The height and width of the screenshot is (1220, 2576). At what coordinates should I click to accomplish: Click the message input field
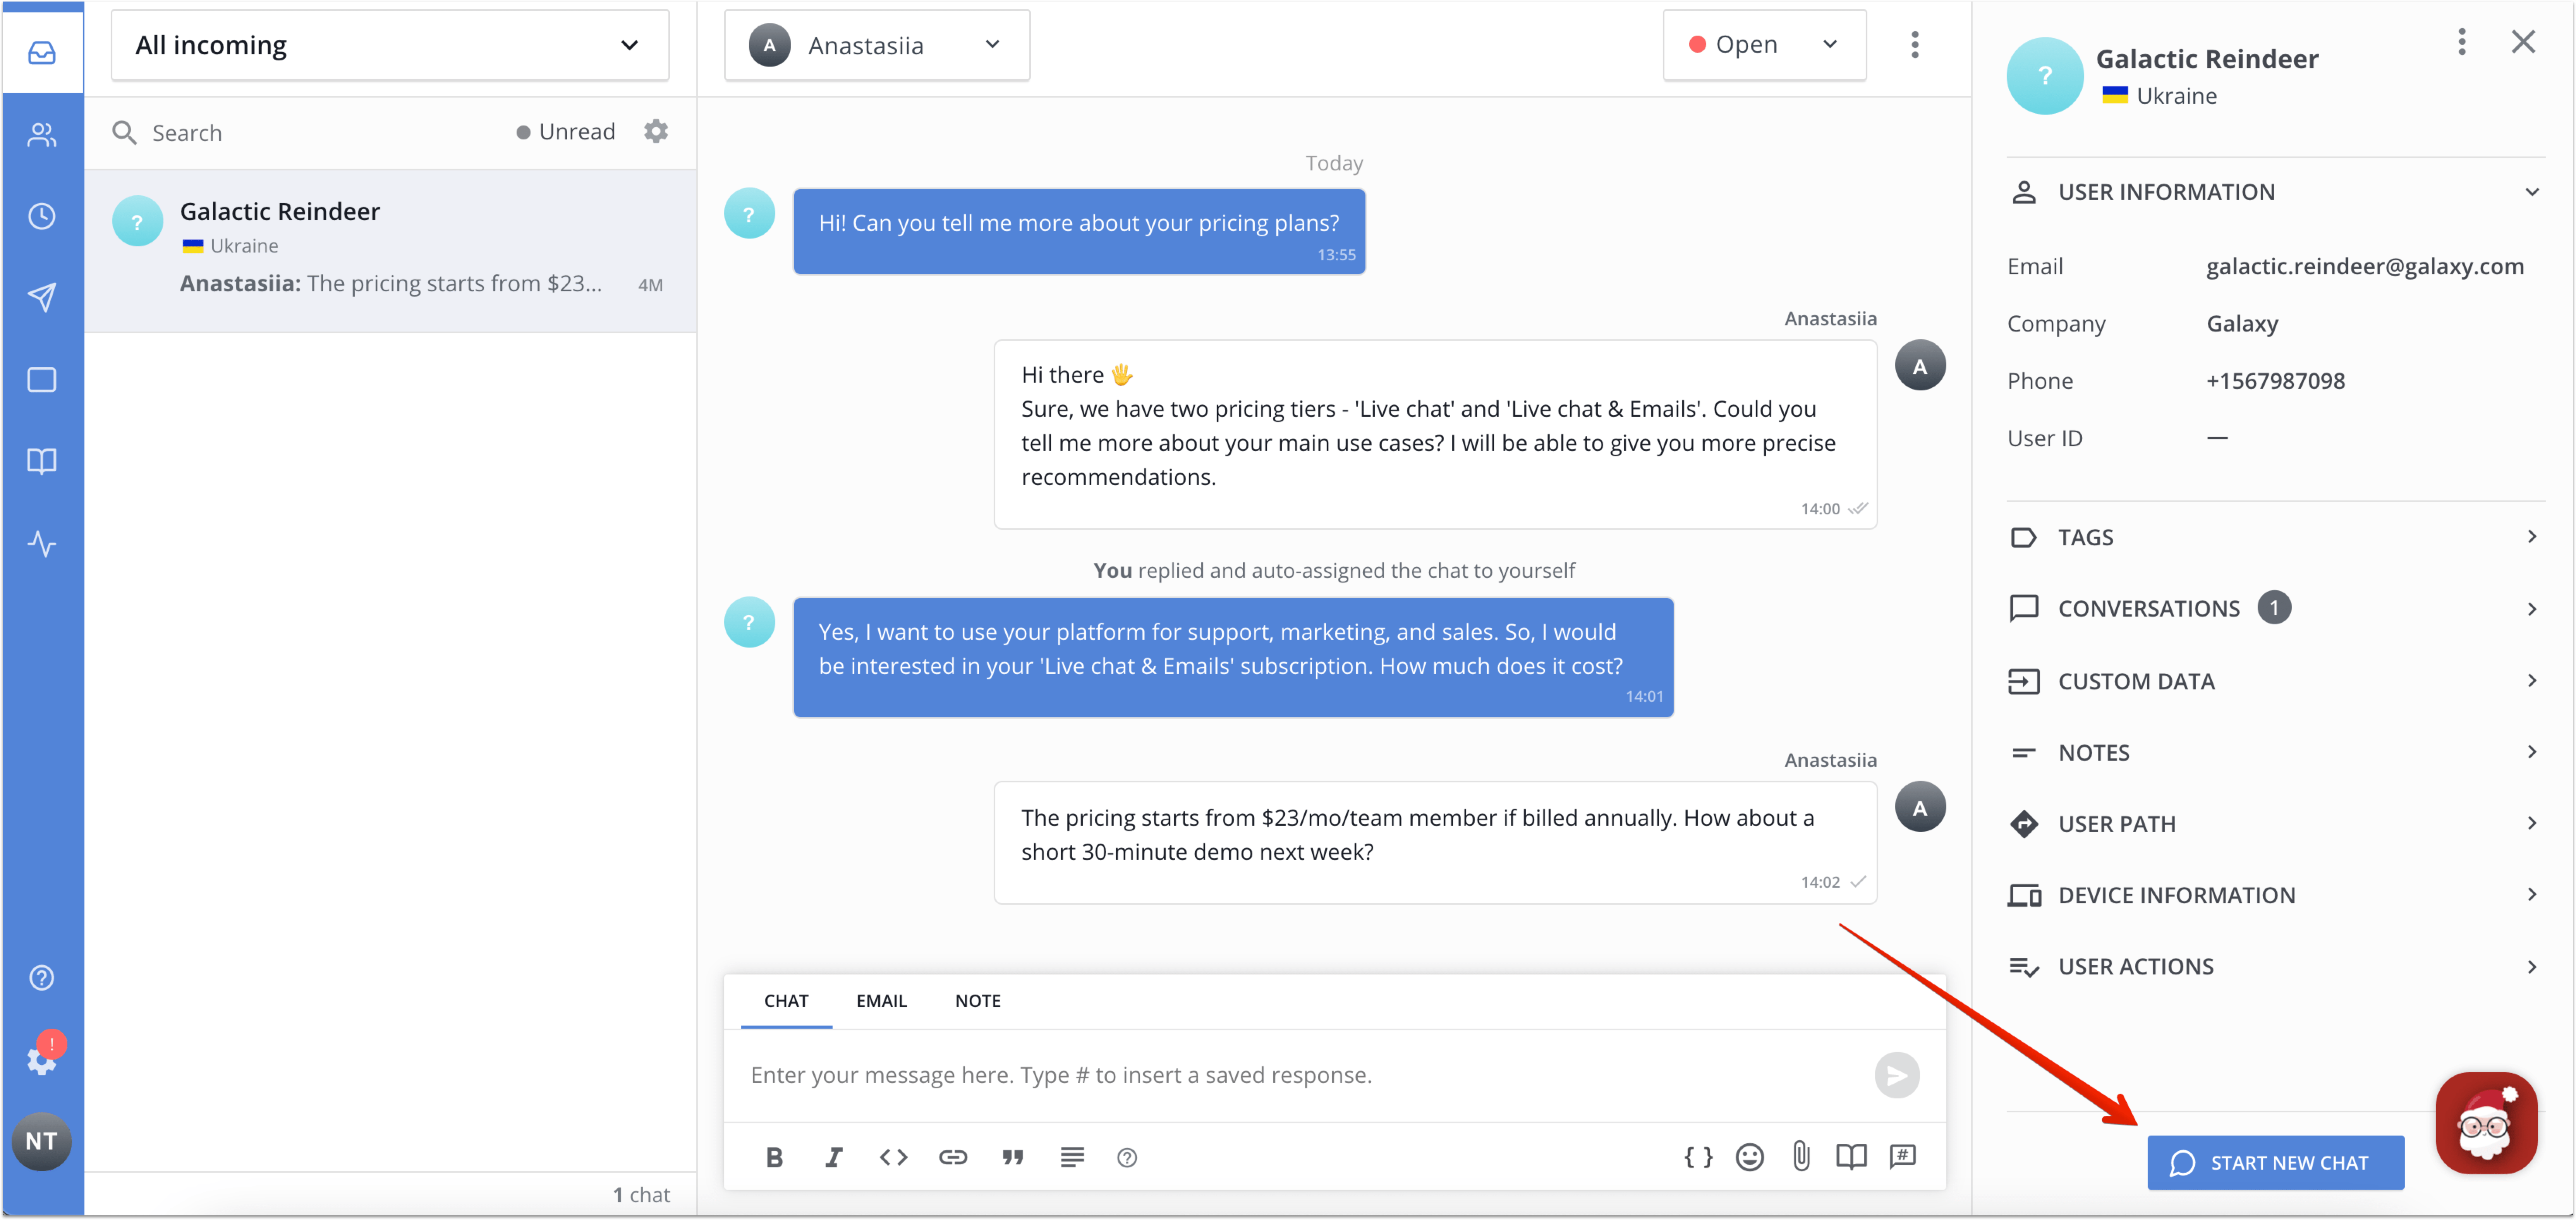click(x=1300, y=1075)
